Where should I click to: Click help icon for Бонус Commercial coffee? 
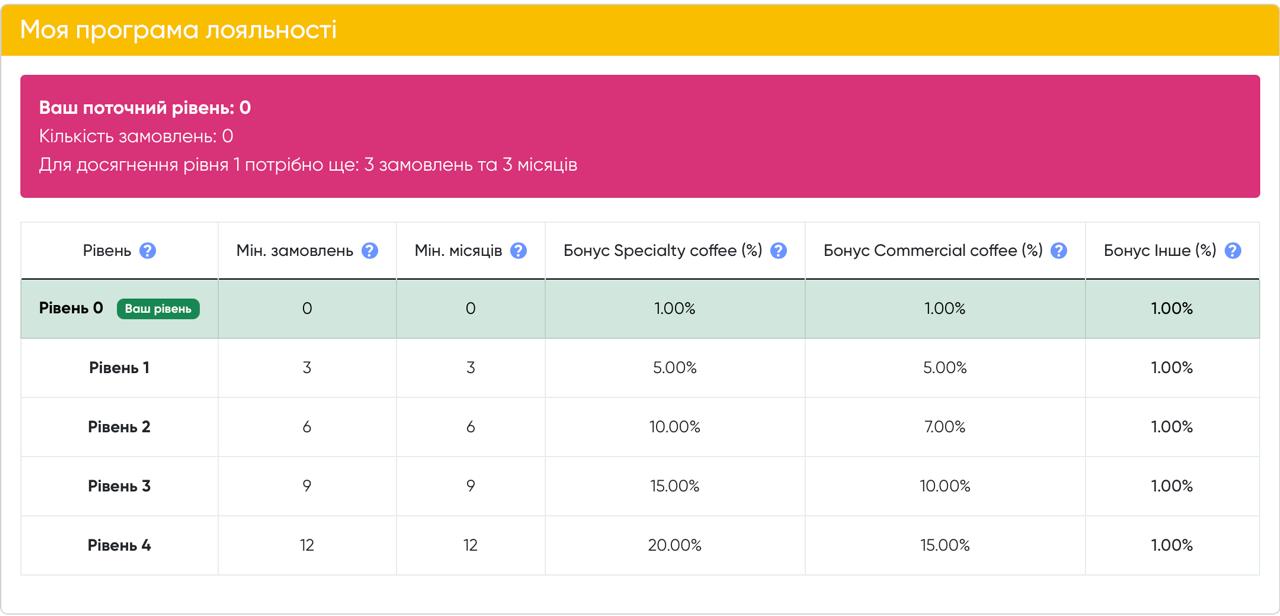(1059, 251)
